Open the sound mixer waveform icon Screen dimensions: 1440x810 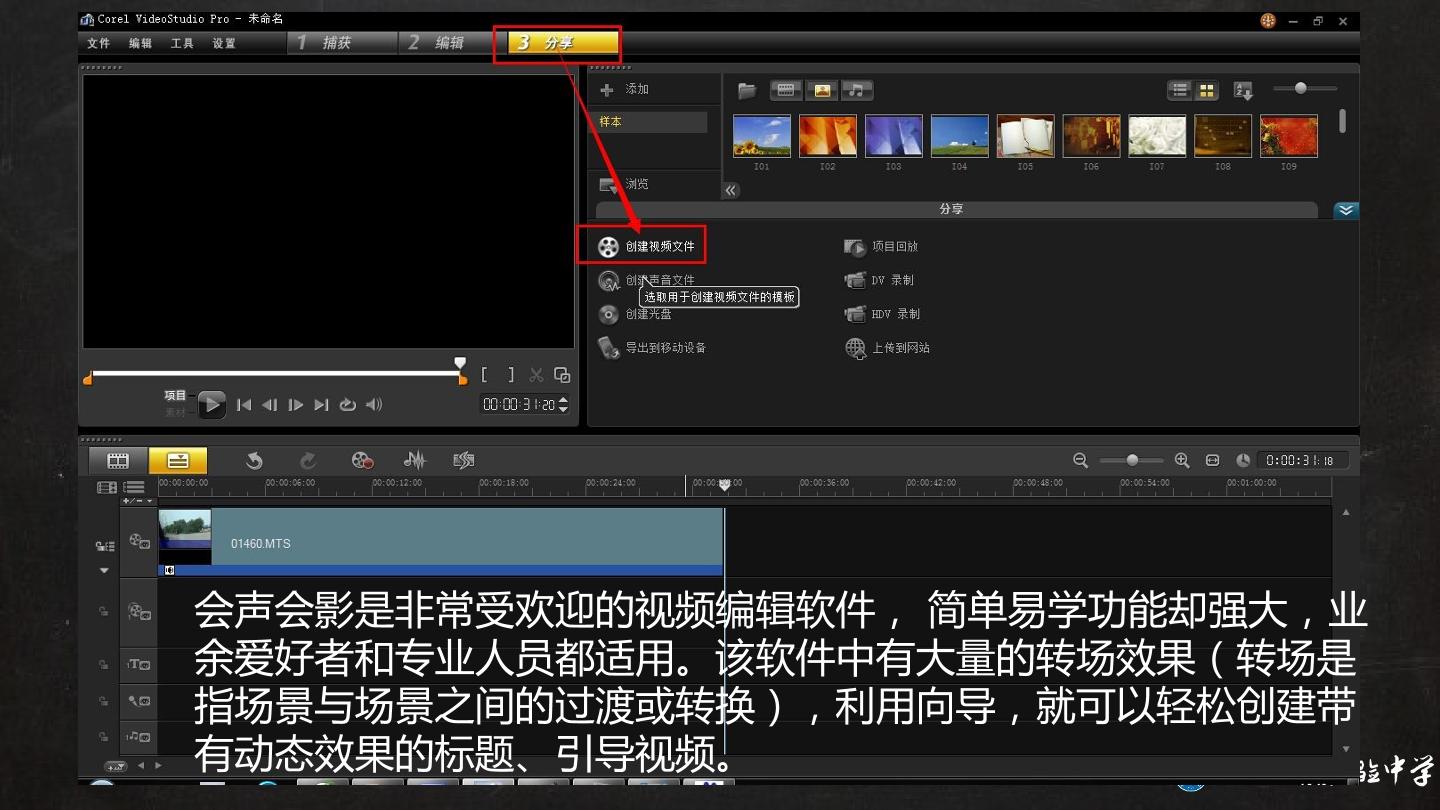pos(414,460)
